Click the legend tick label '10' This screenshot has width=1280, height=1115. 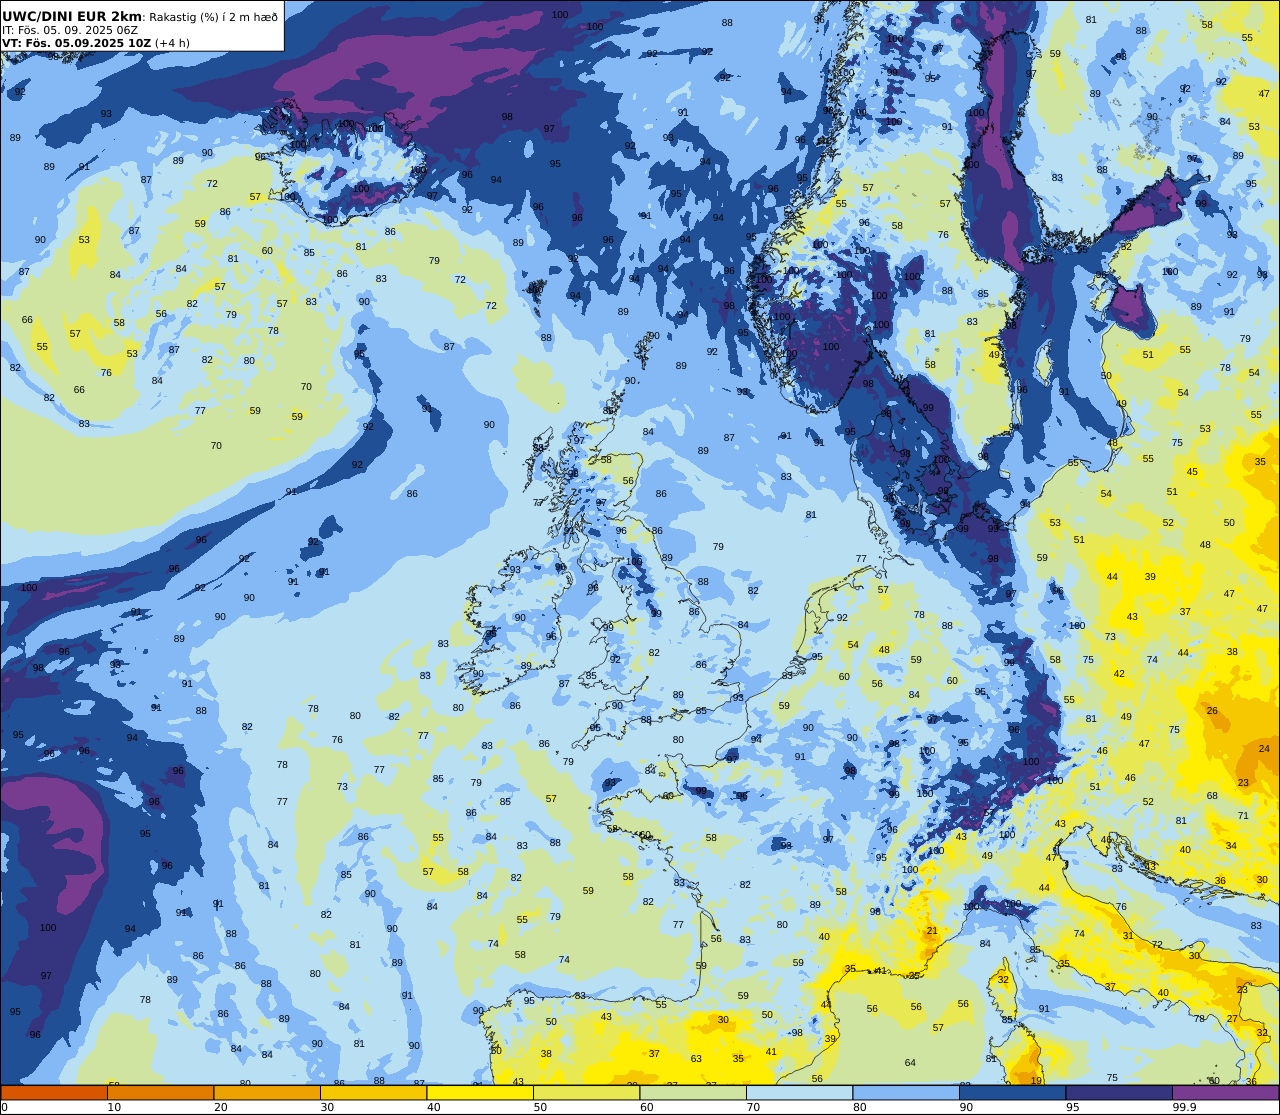[114, 1107]
